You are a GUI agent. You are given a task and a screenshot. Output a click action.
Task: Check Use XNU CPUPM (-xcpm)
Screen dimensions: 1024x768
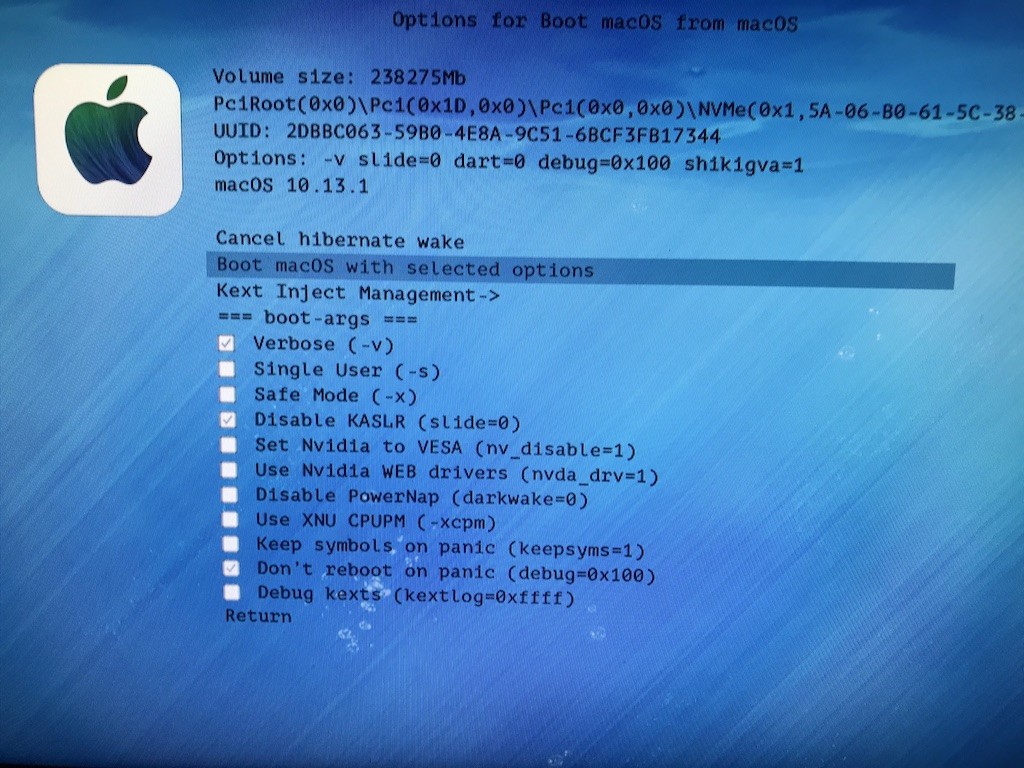coord(230,519)
